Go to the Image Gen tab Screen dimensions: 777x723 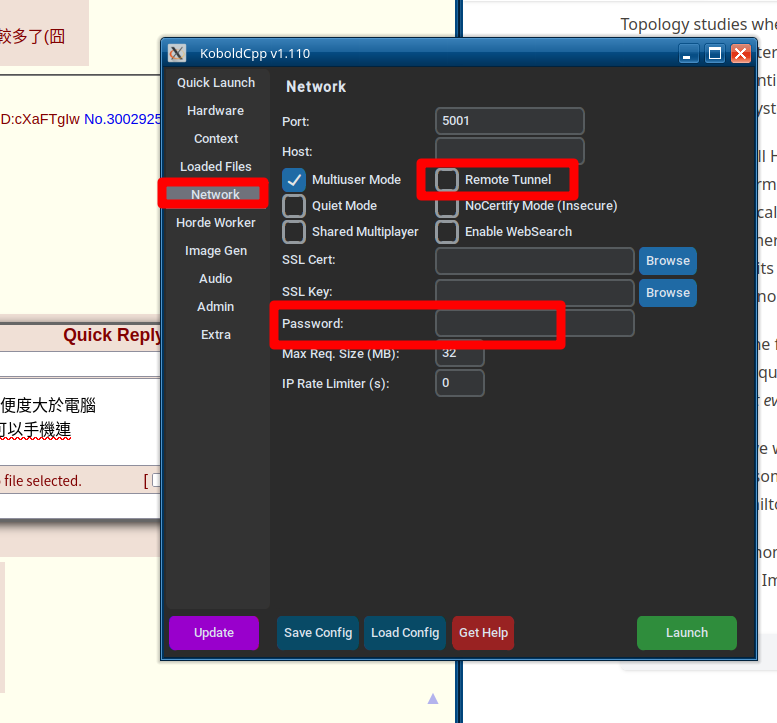[x=216, y=251]
